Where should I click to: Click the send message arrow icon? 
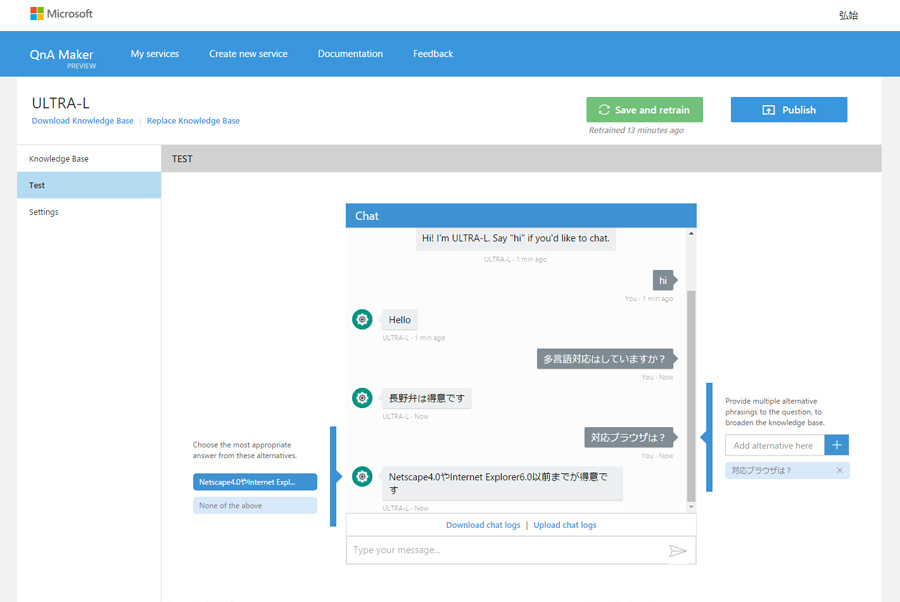(x=677, y=551)
